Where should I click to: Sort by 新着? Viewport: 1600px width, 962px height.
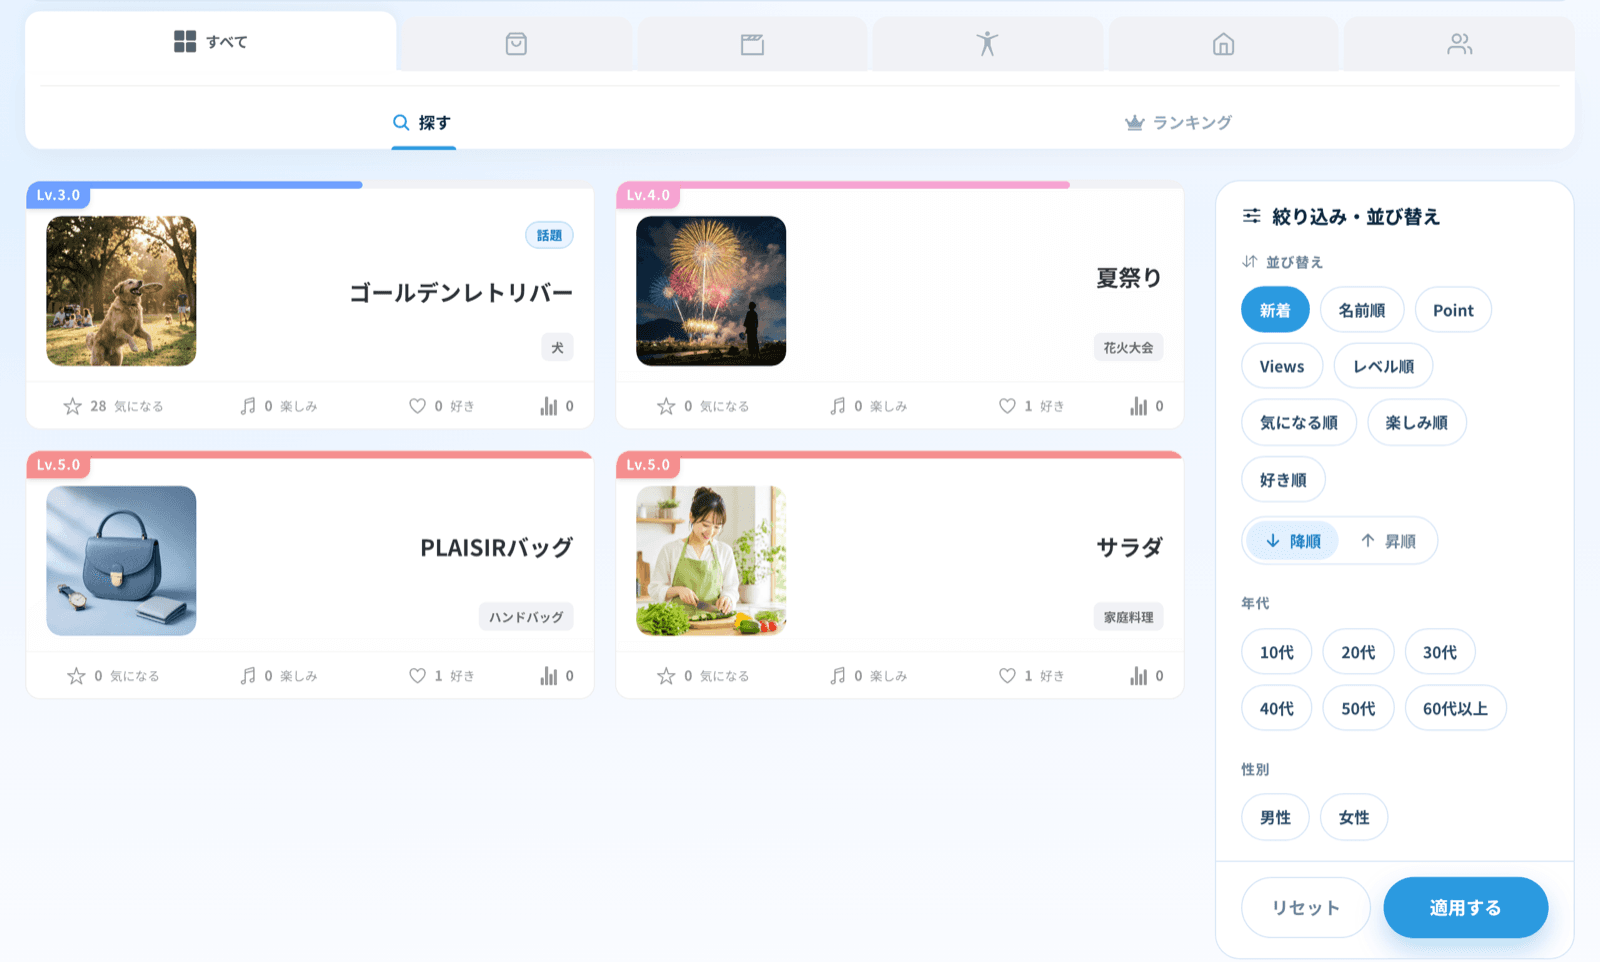pos(1275,310)
